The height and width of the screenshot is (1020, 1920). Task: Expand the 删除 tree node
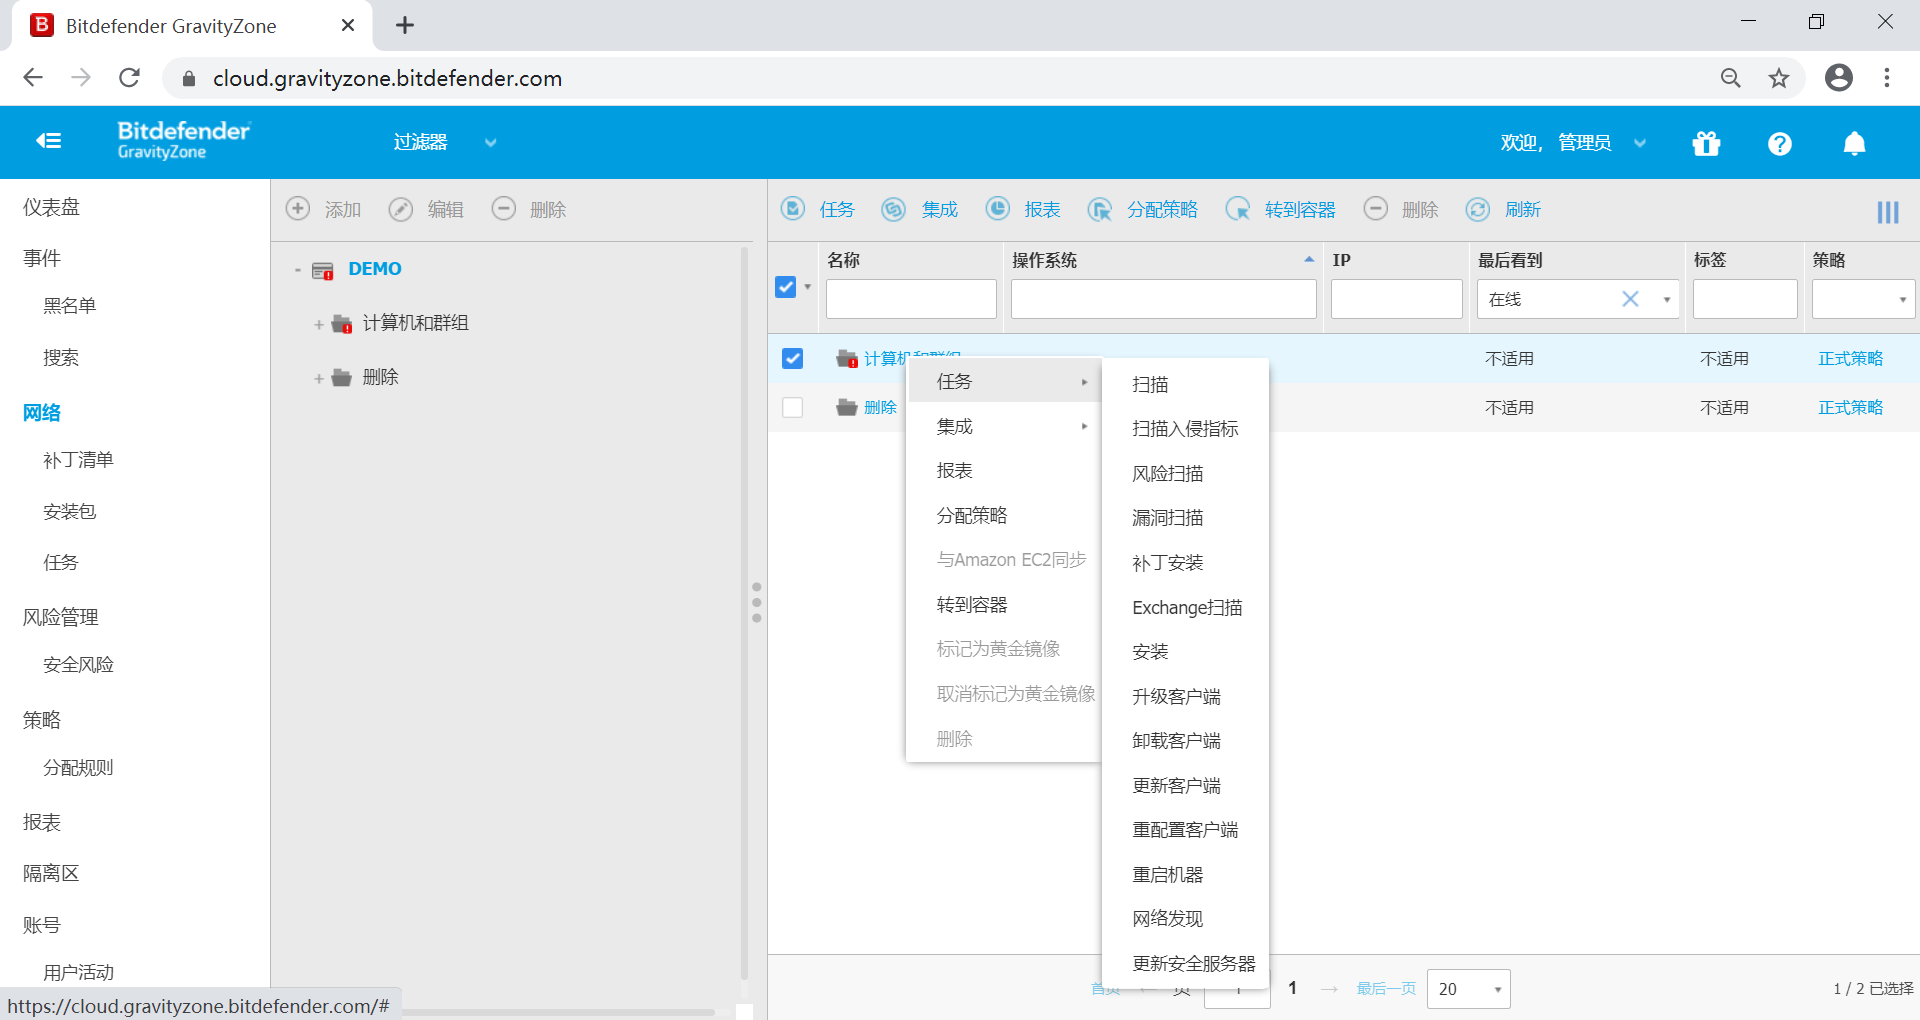coord(319,379)
